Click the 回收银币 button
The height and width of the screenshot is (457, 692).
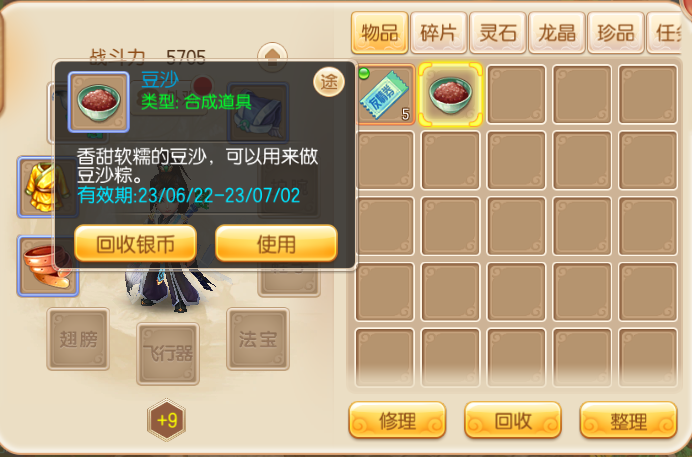pyautogui.click(x=135, y=243)
